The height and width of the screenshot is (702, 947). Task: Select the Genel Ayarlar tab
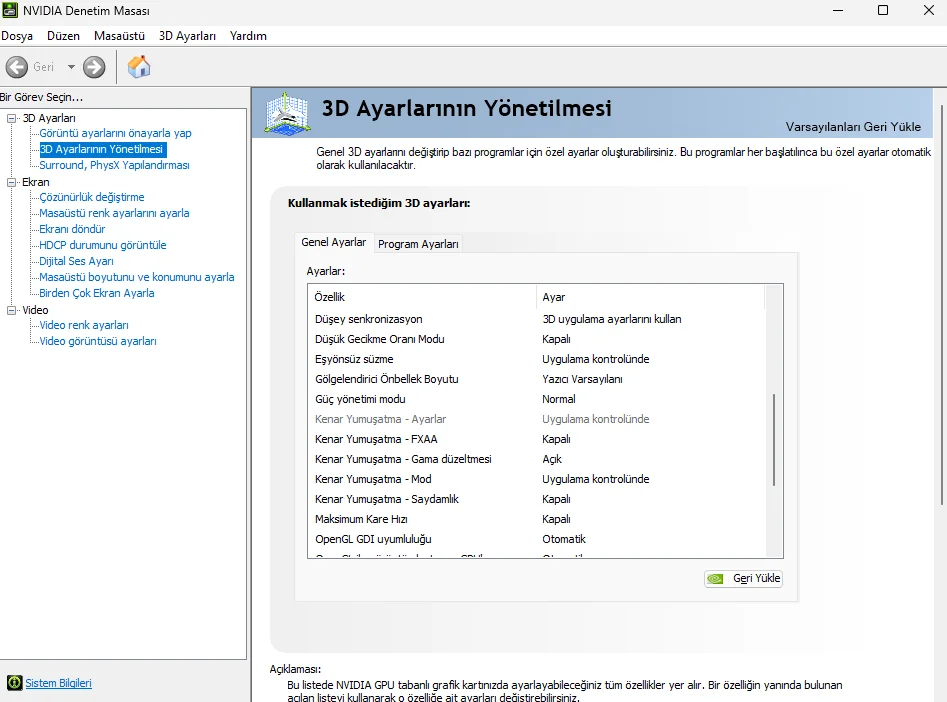pos(333,242)
